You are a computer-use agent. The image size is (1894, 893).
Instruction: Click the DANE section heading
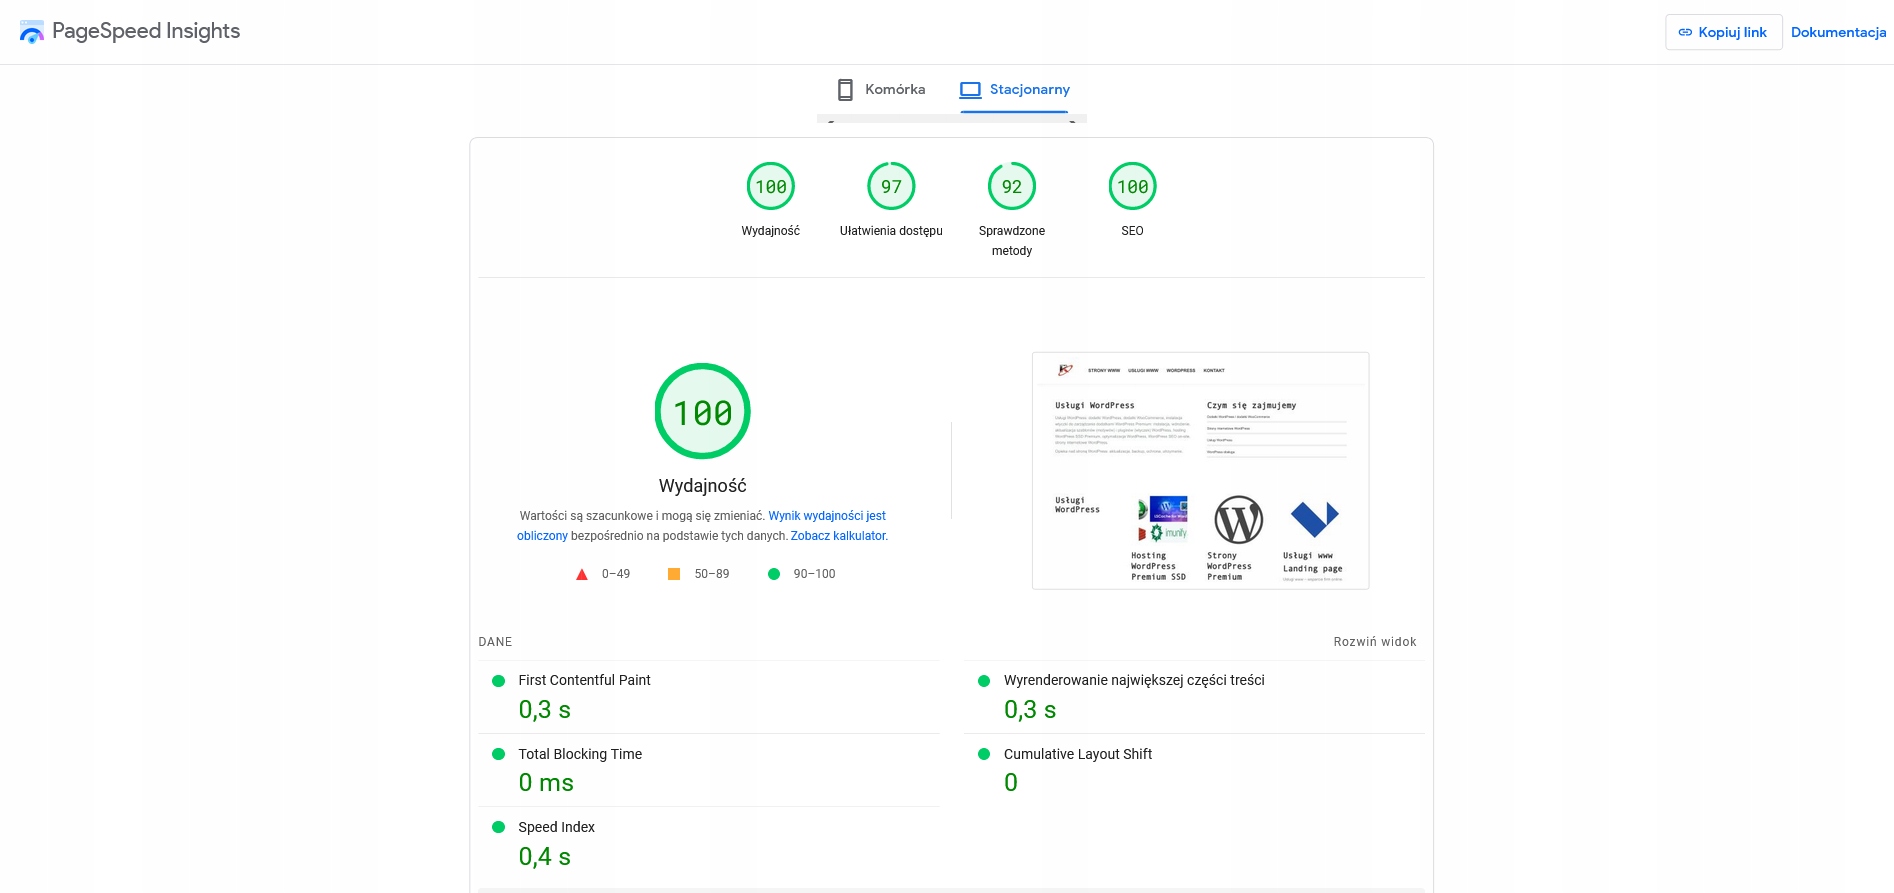click(x=495, y=642)
